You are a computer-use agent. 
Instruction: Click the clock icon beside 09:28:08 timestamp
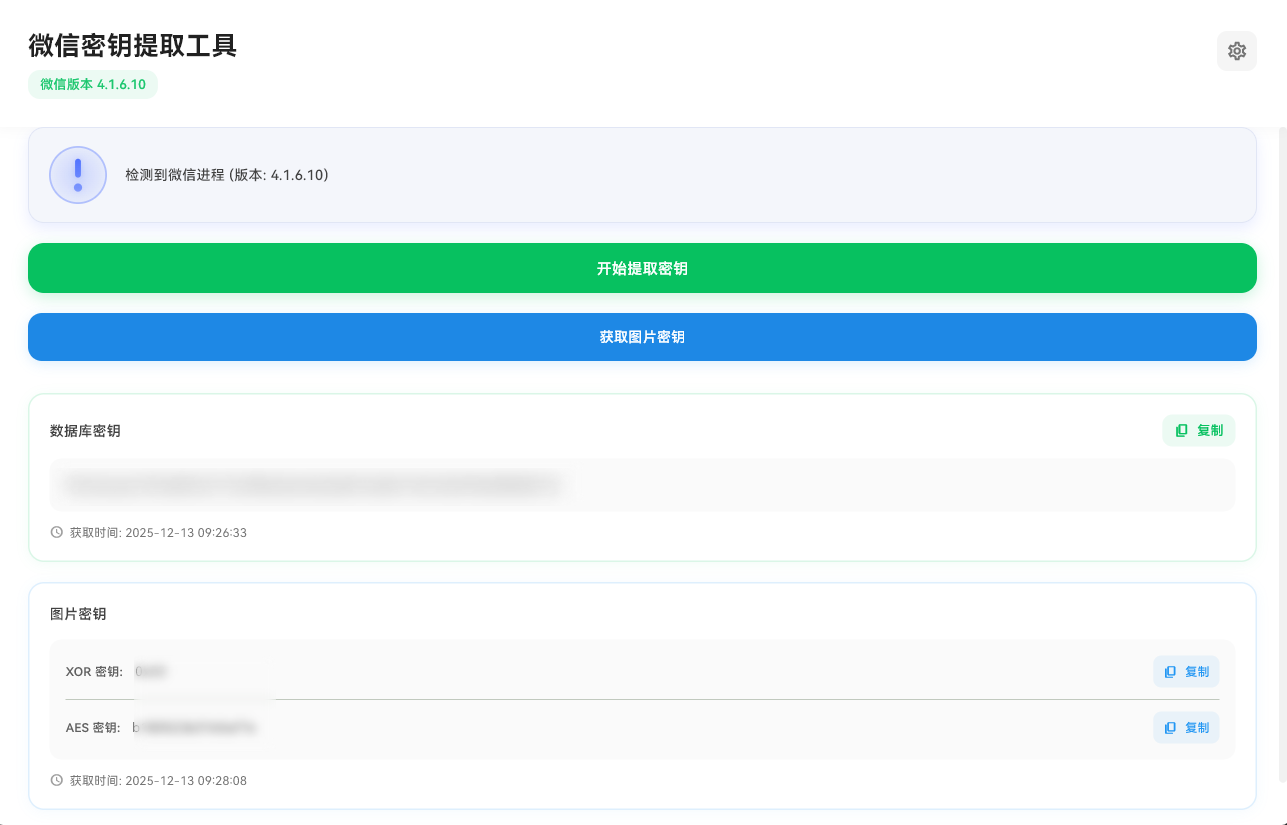pos(56,781)
